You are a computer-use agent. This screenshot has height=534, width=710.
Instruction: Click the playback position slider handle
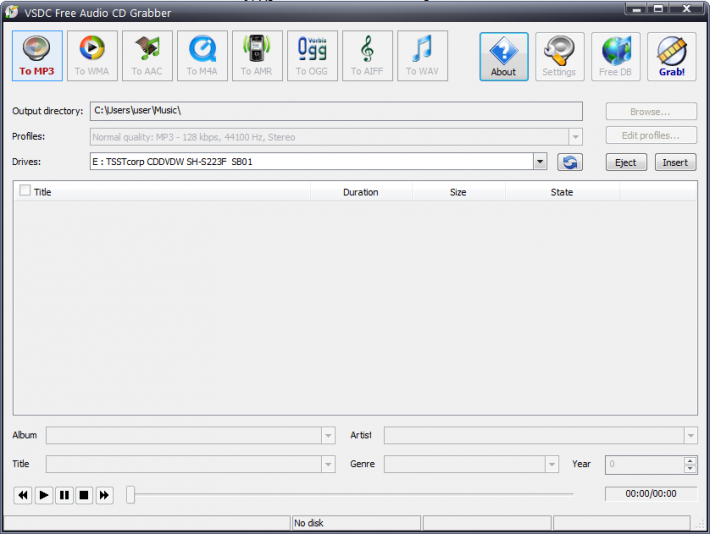tap(130, 495)
